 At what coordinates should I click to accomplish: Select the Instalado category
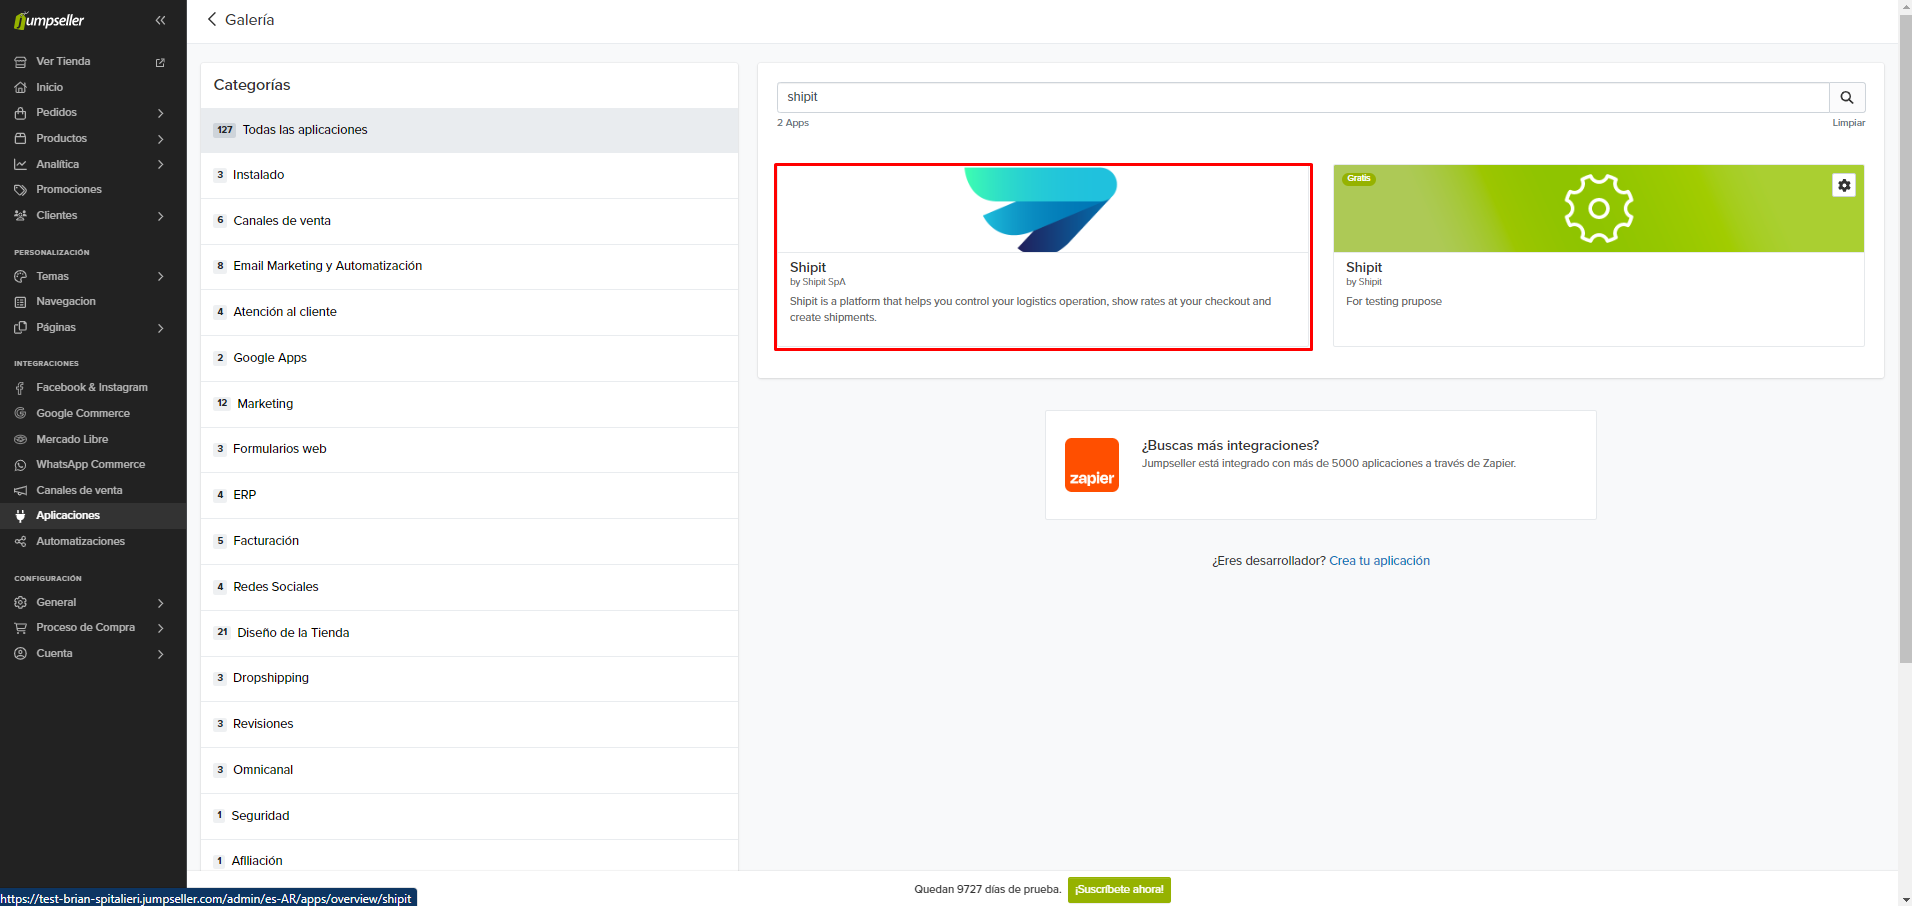click(x=469, y=175)
